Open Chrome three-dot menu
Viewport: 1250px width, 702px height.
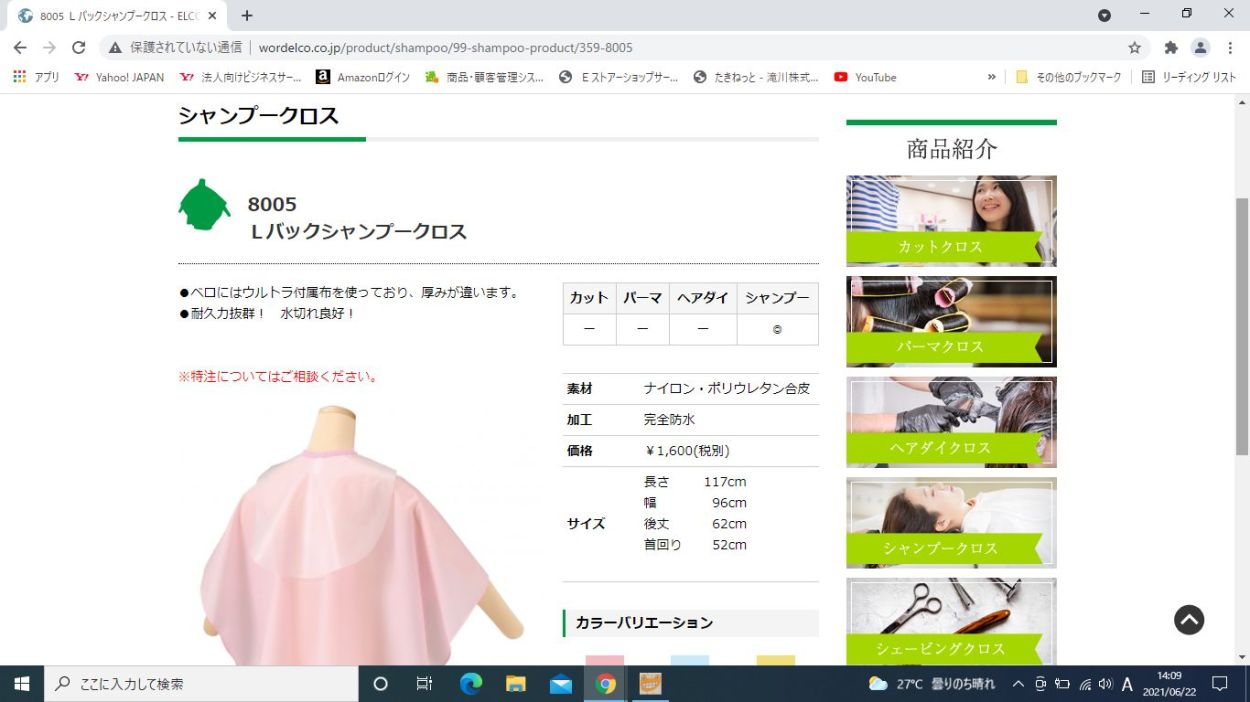tap(1230, 47)
